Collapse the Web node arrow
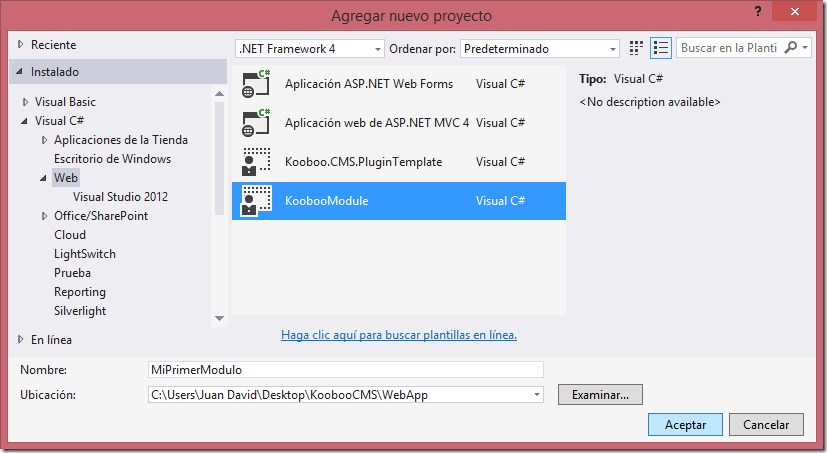The height and width of the screenshot is (453, 827). pos(43,178)
